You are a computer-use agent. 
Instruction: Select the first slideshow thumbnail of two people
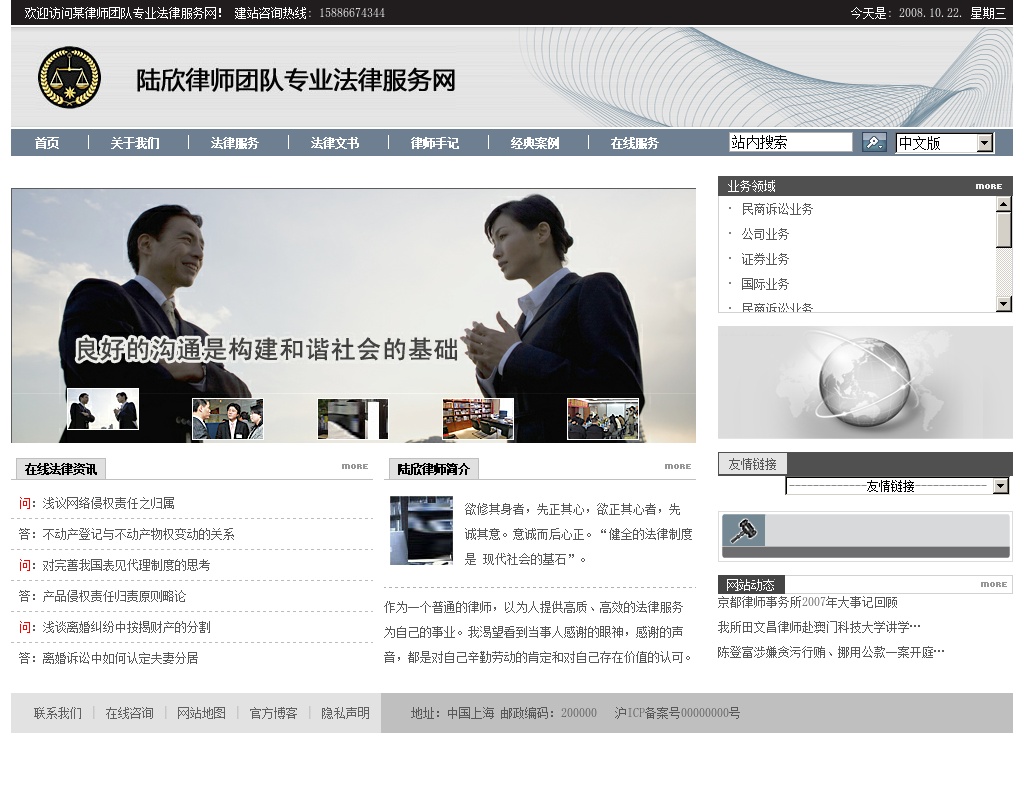click(x=103, y=410)
